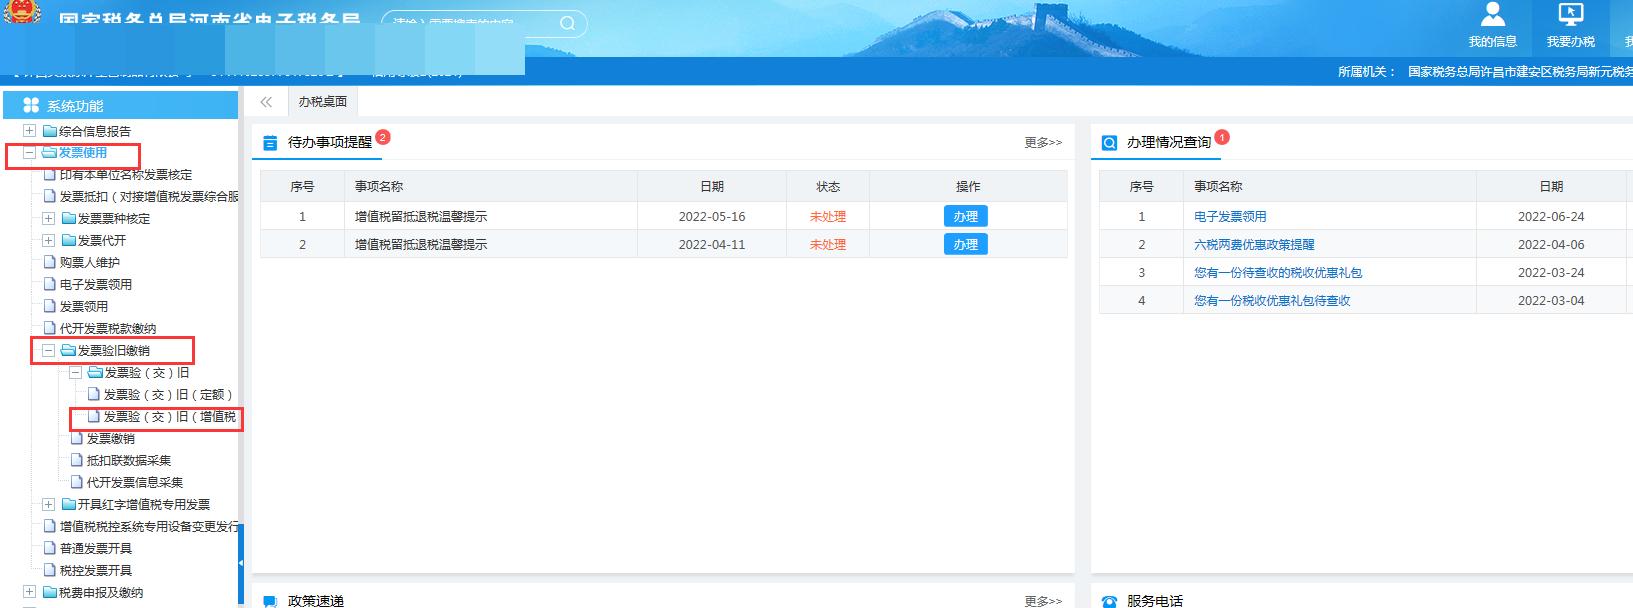The image size is (1633, 608).
Task: Open 六税两费优惠政策提醒 link
Action: tap(1254, 244)
